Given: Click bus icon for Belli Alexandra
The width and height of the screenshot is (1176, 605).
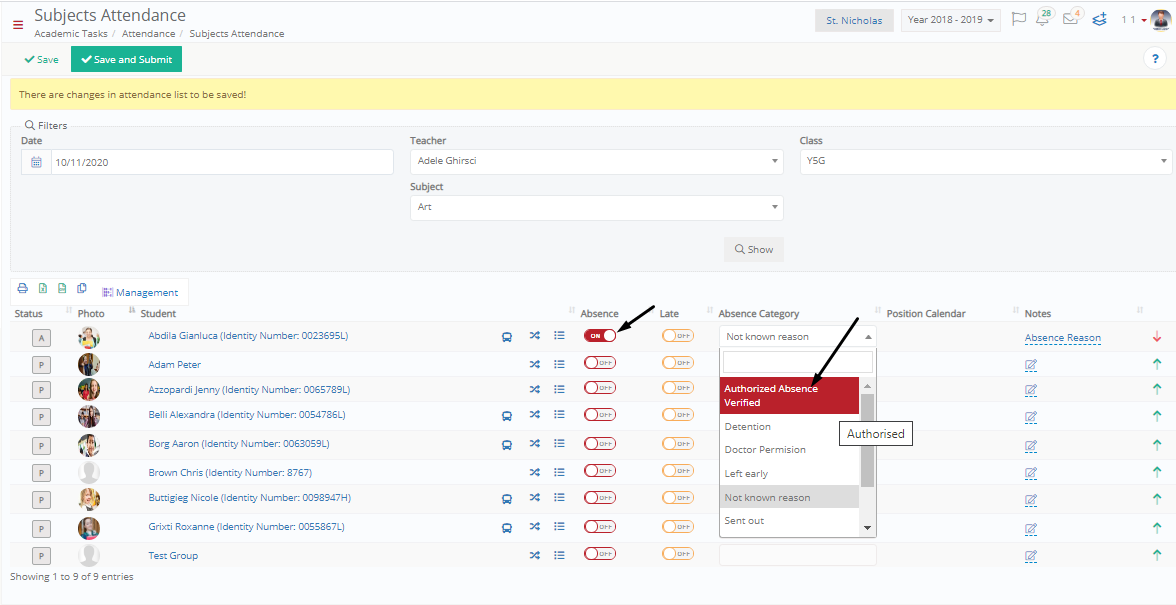Looking at the screenshot, I should tap(507, 415).
